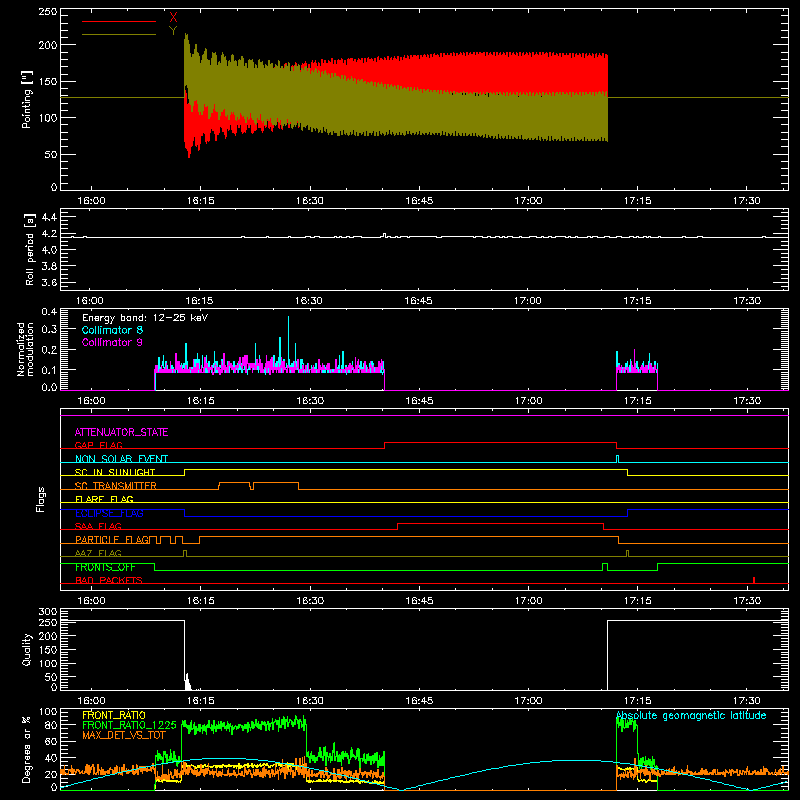Click the tallest cyan Collimator 8 modulation spike

point(288,342)
